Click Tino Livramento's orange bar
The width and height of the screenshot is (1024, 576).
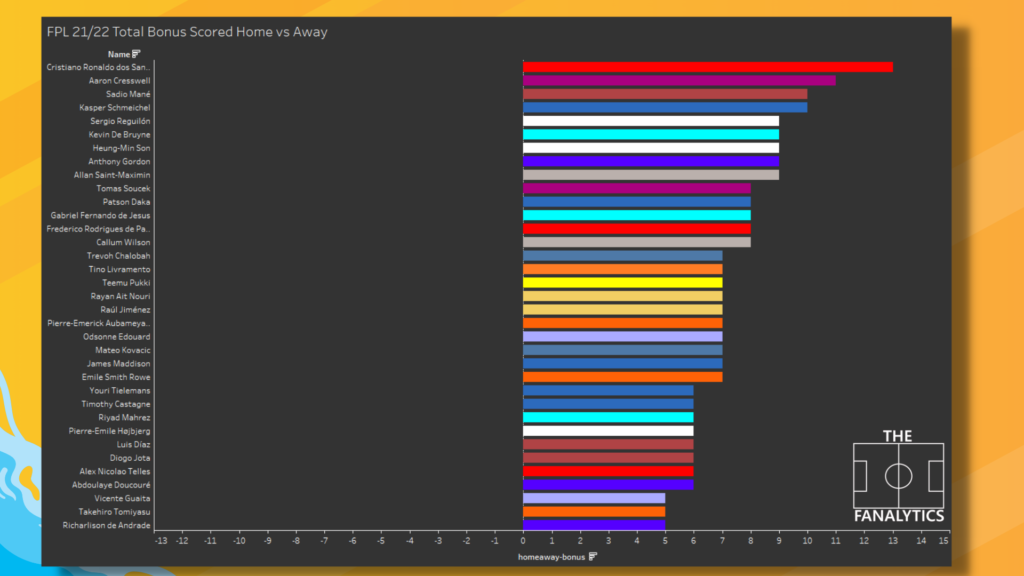pos(622,269)
